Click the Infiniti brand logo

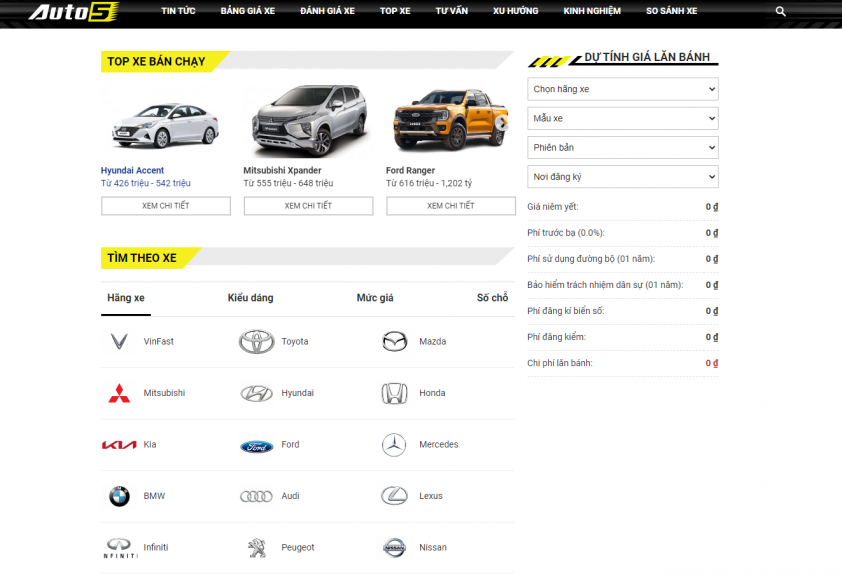(x=120, y=548)
